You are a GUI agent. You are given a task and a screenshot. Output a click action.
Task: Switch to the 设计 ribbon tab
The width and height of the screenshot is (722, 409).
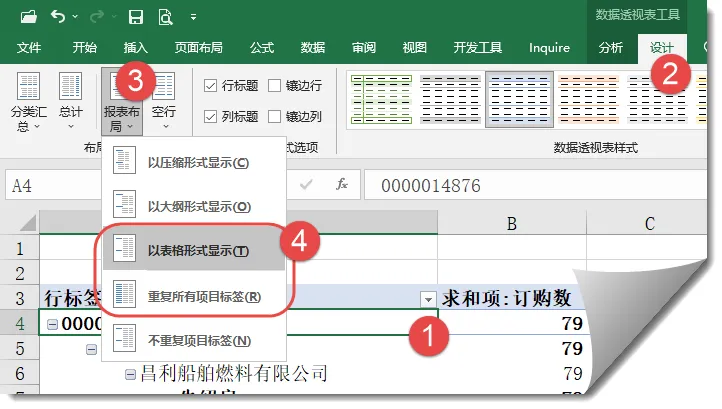pos(661,47)
